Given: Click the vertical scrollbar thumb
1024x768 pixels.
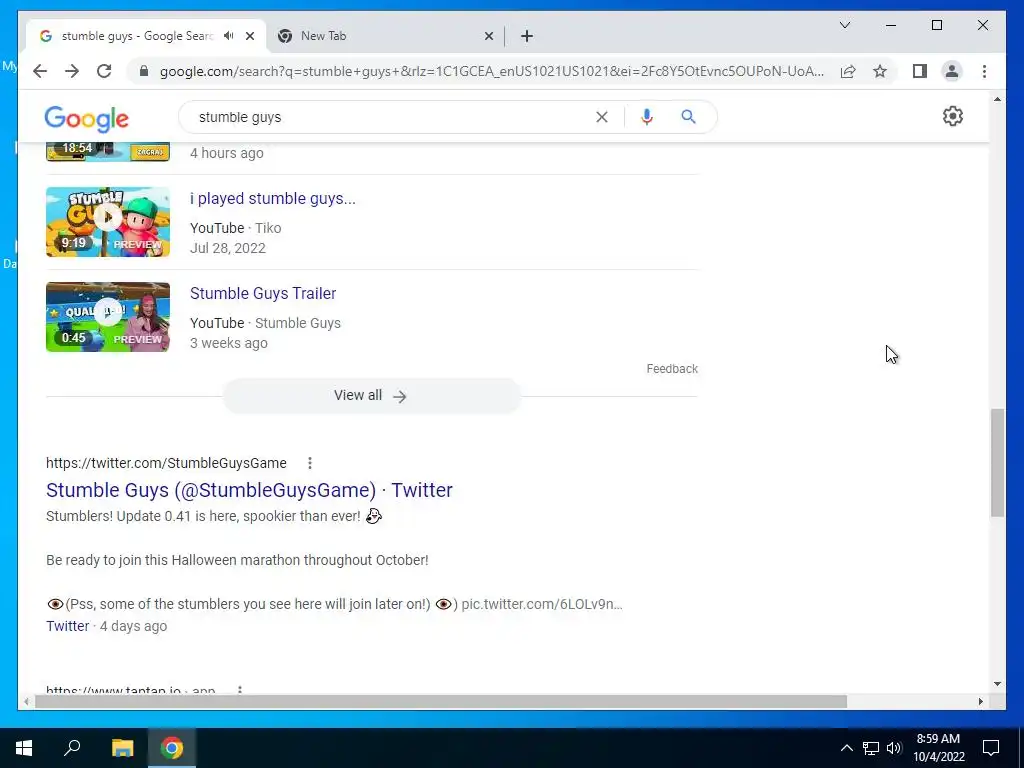Looking at the screenshot, I should click(x=997, y=463).
